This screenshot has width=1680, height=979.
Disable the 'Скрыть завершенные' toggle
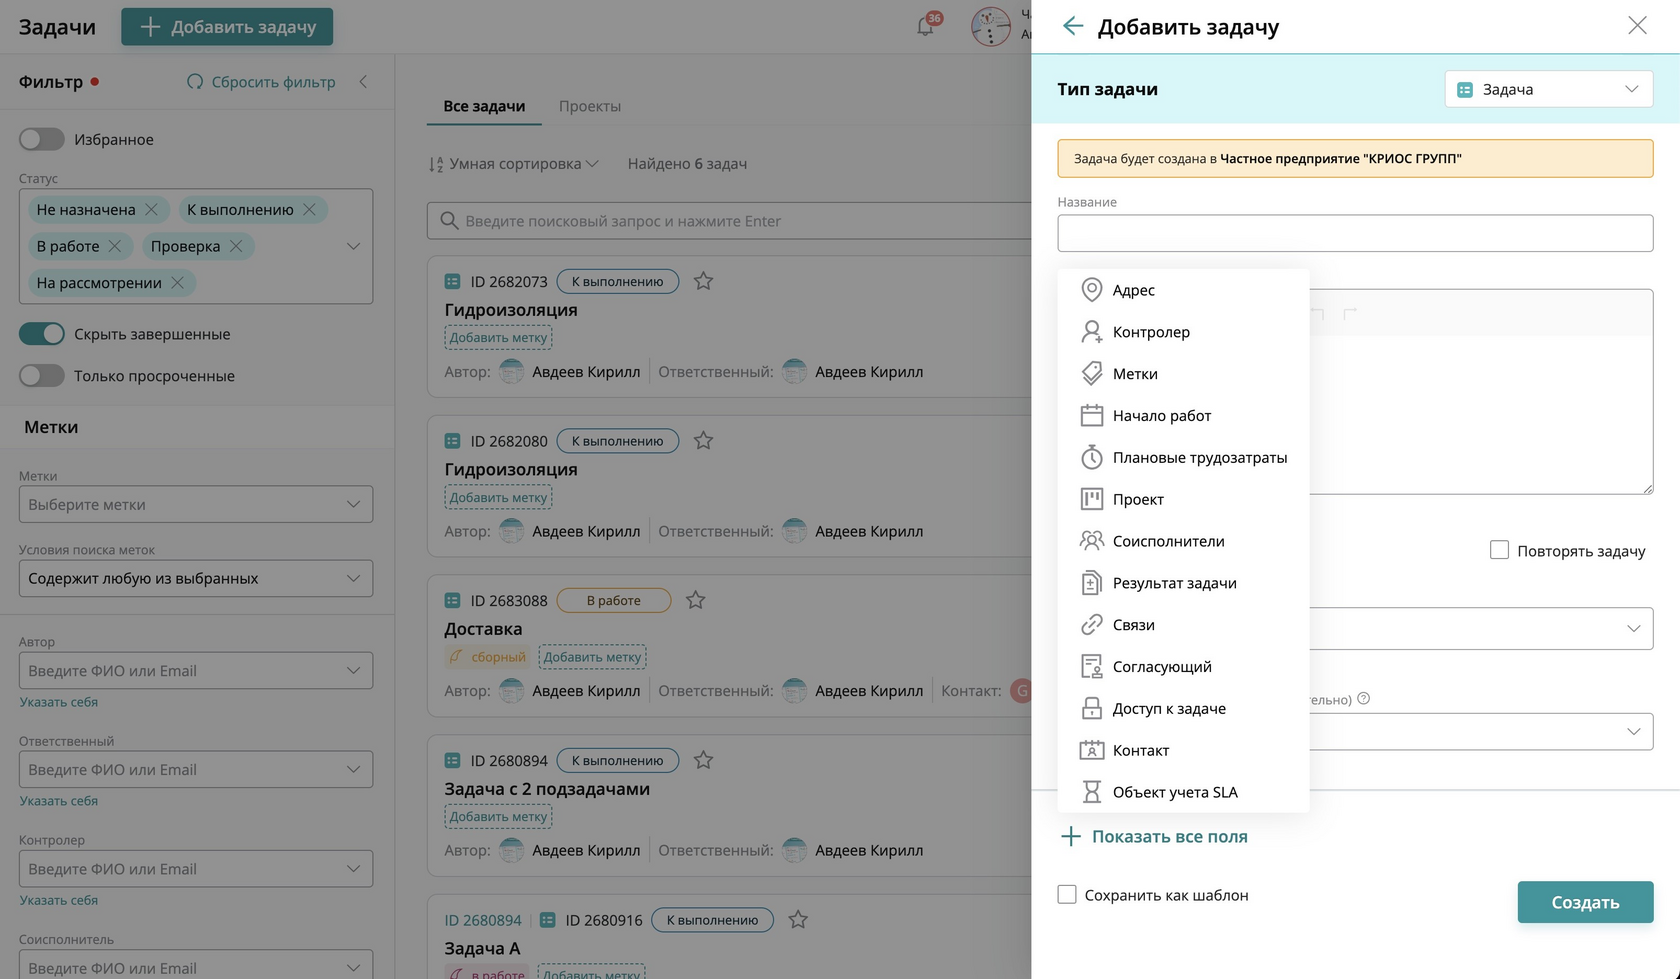click(42, 334)
